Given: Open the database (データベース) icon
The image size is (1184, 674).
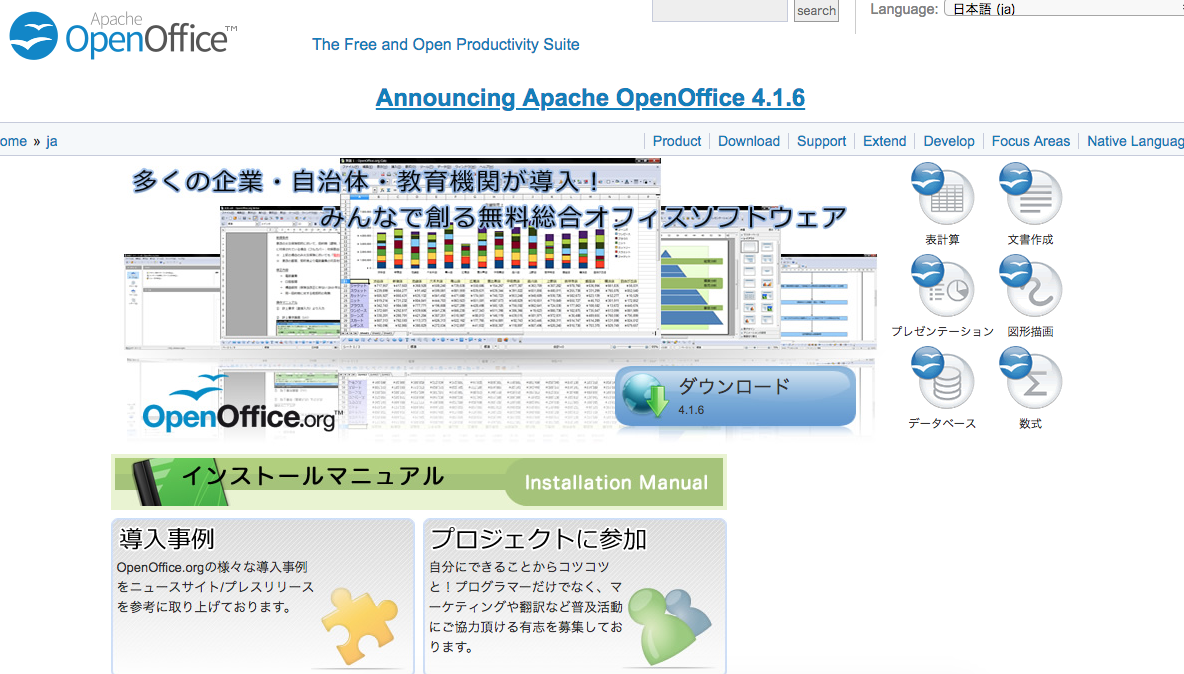Looking at the screenshot, I should [942, 380].
